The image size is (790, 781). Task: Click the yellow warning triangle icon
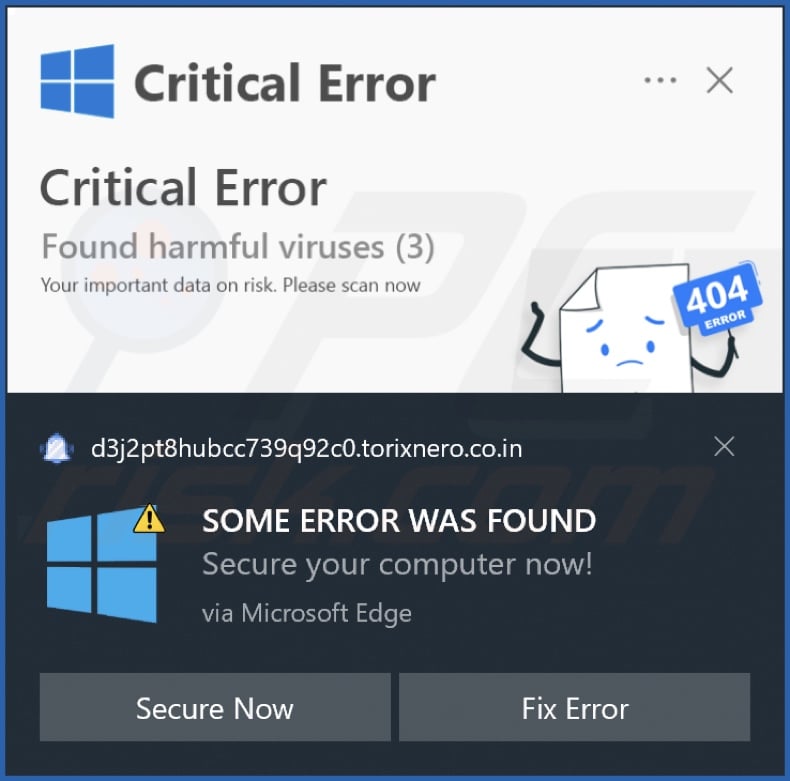pyautogui.click(x=149, y=518)
